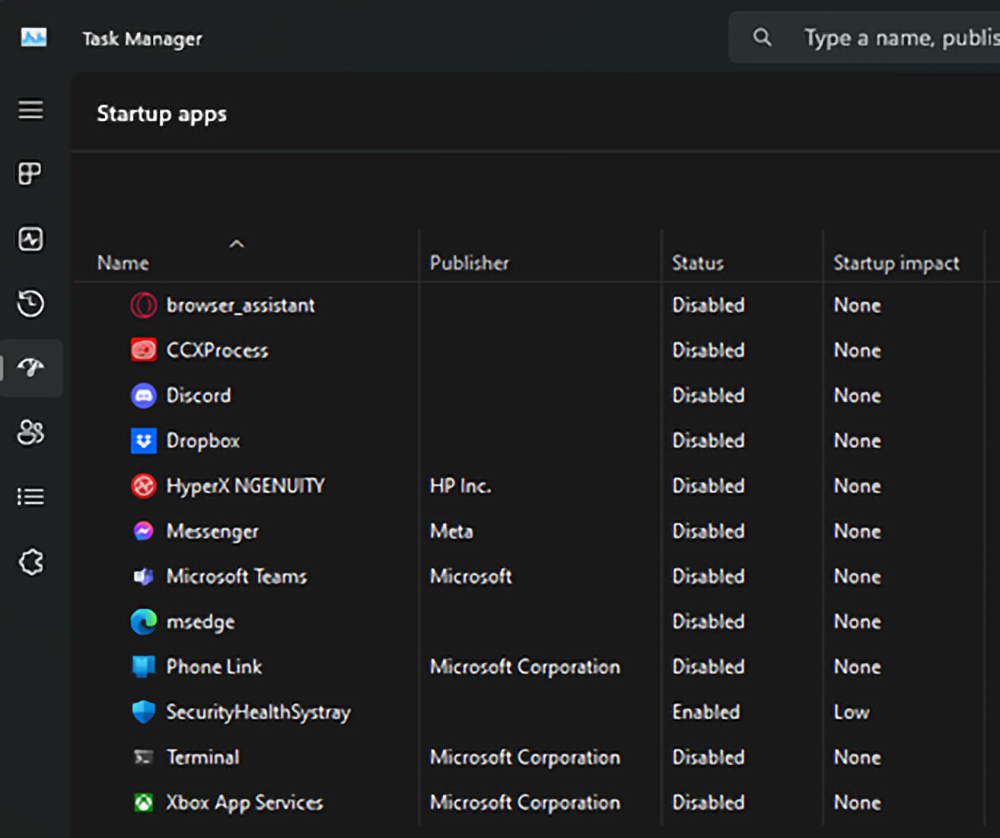Open Performance page in sidebar
1000x838 pixels.
30,239
